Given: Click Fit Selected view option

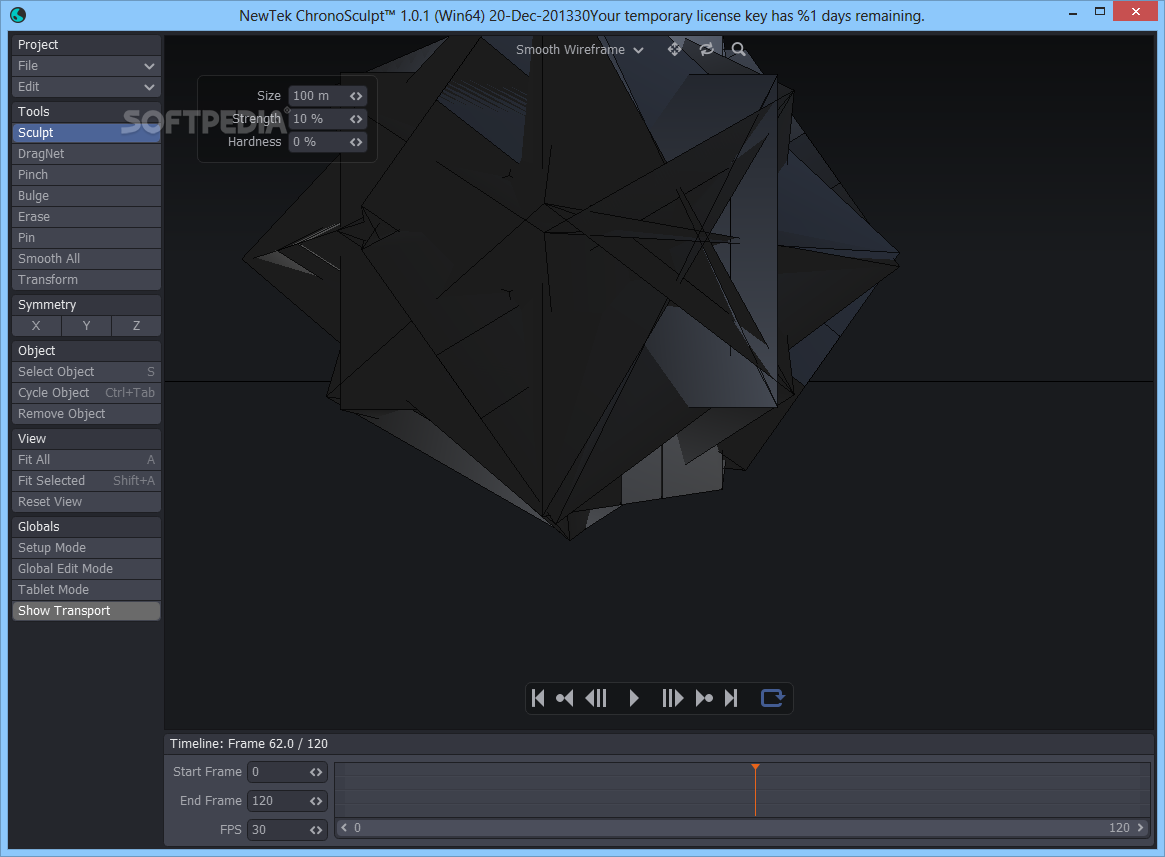Looking at the screenshot, I should [x=86, y=481].
